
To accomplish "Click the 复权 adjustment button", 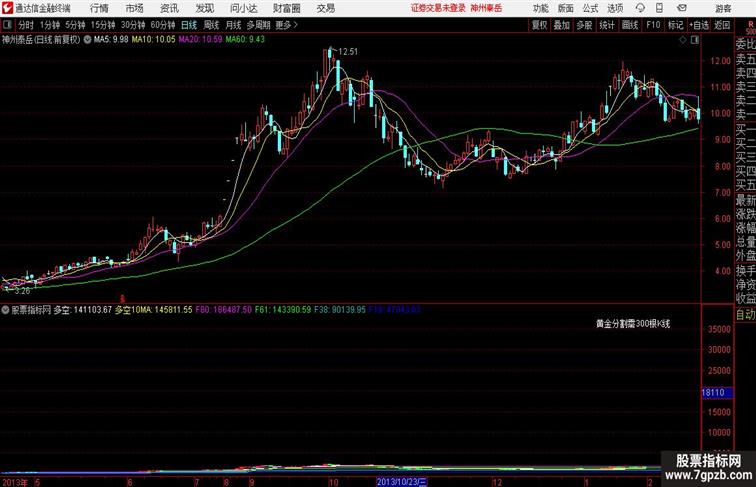I will (x=539, y=25).
